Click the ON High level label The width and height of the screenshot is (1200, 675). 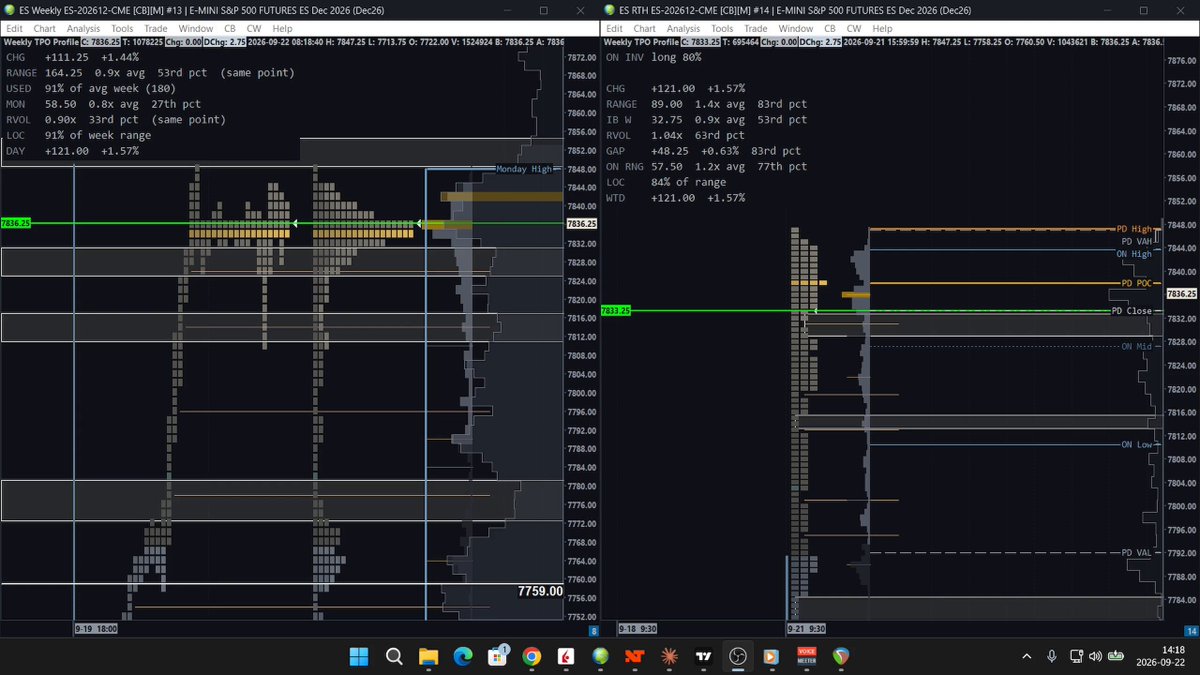click(x=1135, y=254)
